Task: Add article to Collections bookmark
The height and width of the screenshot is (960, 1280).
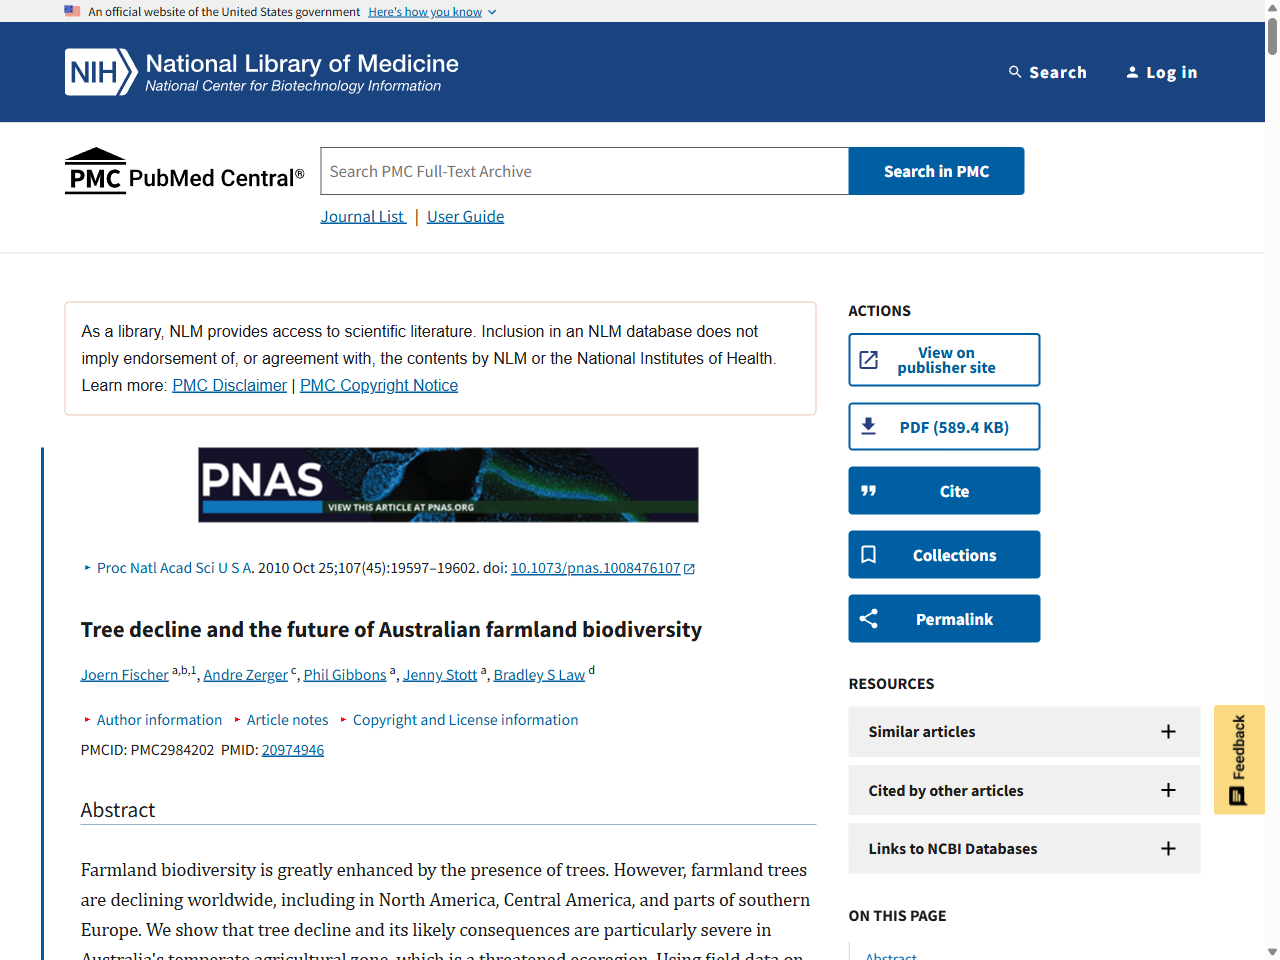Action: pyautogui.click(x=944, y=555)
